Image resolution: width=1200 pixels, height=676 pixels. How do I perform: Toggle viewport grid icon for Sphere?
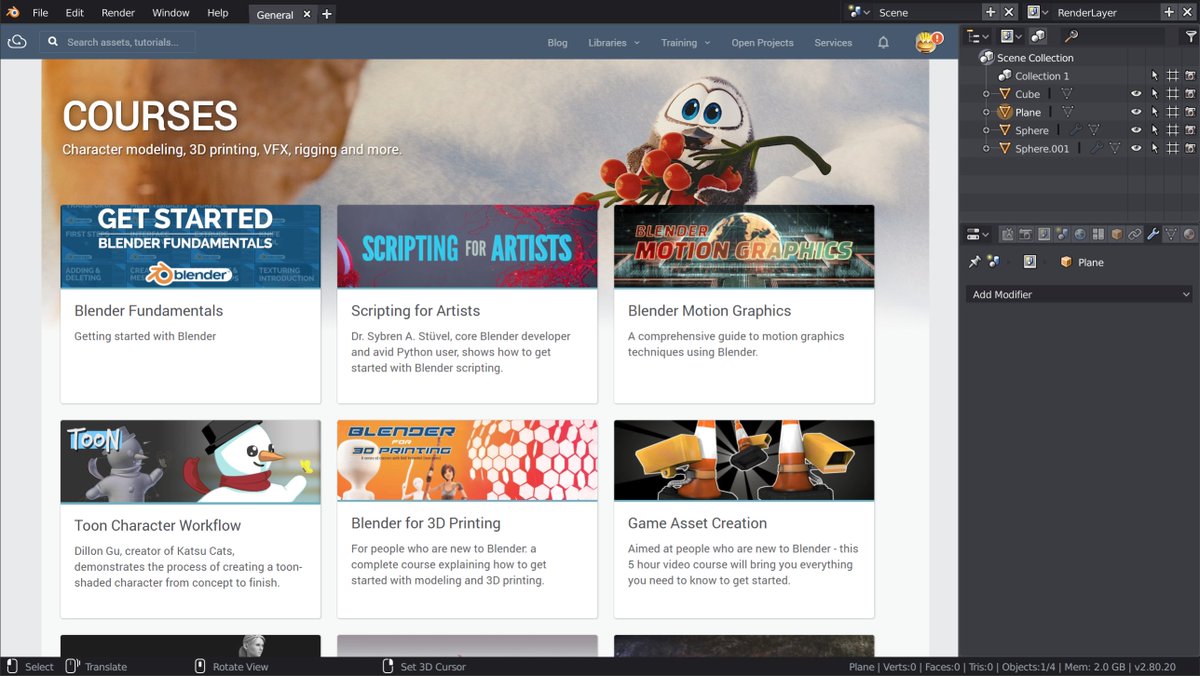[1172, 130]
